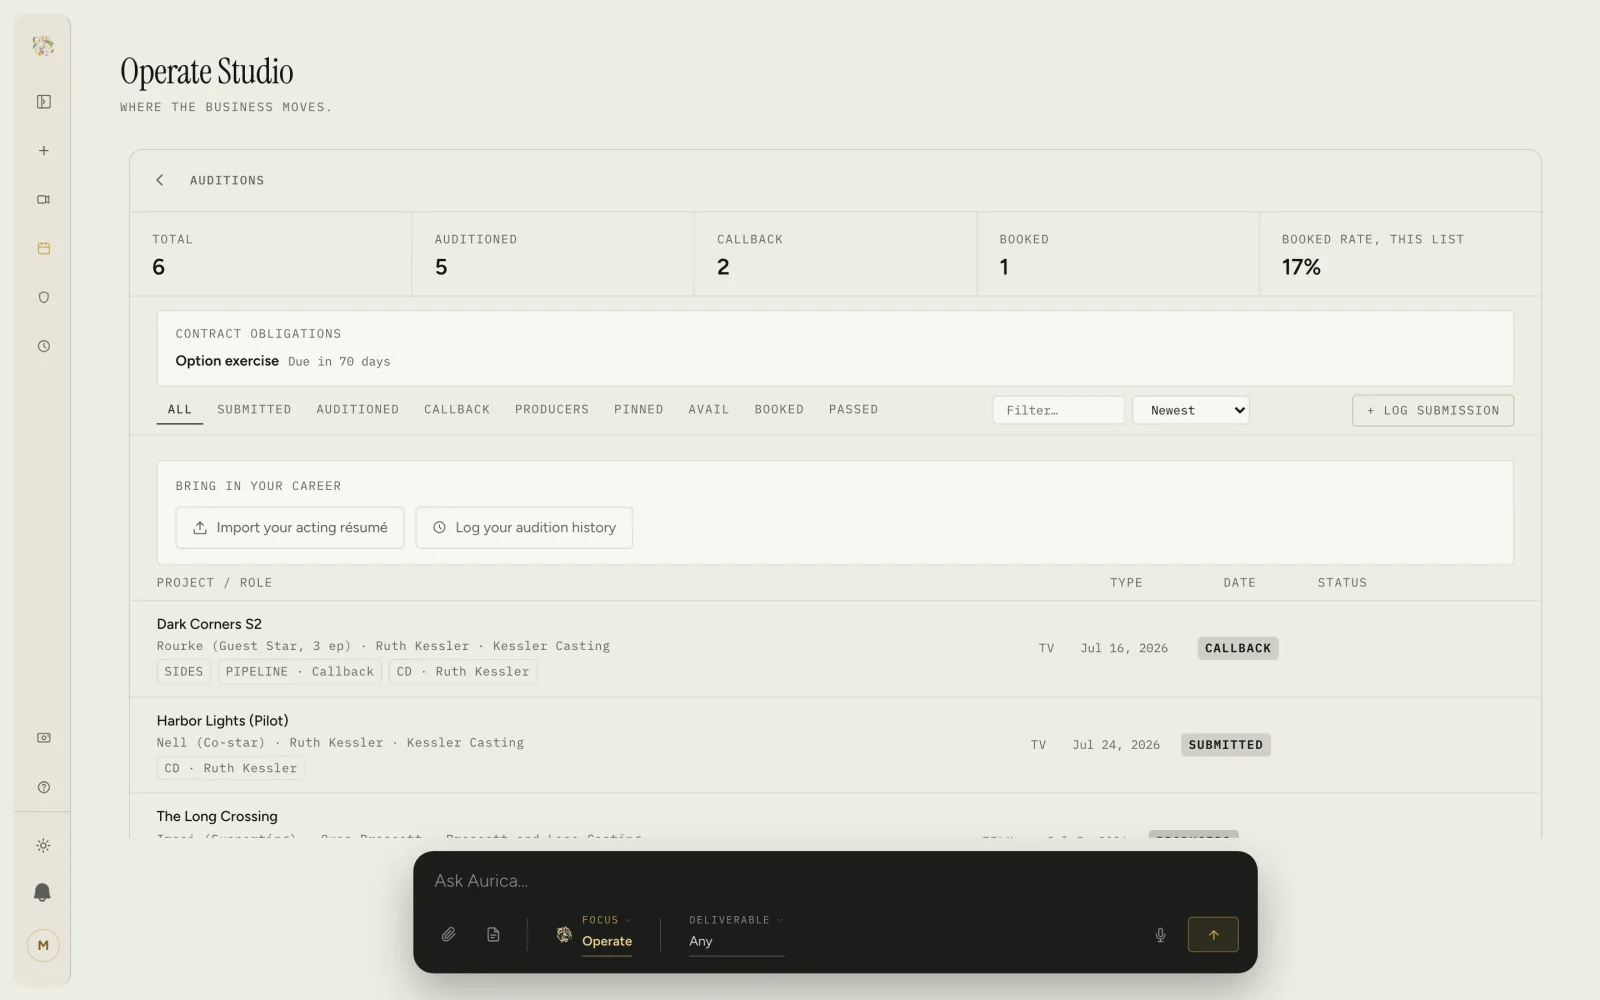The width and height of the screenshot is (1600, 1000).
Task: Click the Aurica logo in the sidebar
Action: click(x=43, y=45)
